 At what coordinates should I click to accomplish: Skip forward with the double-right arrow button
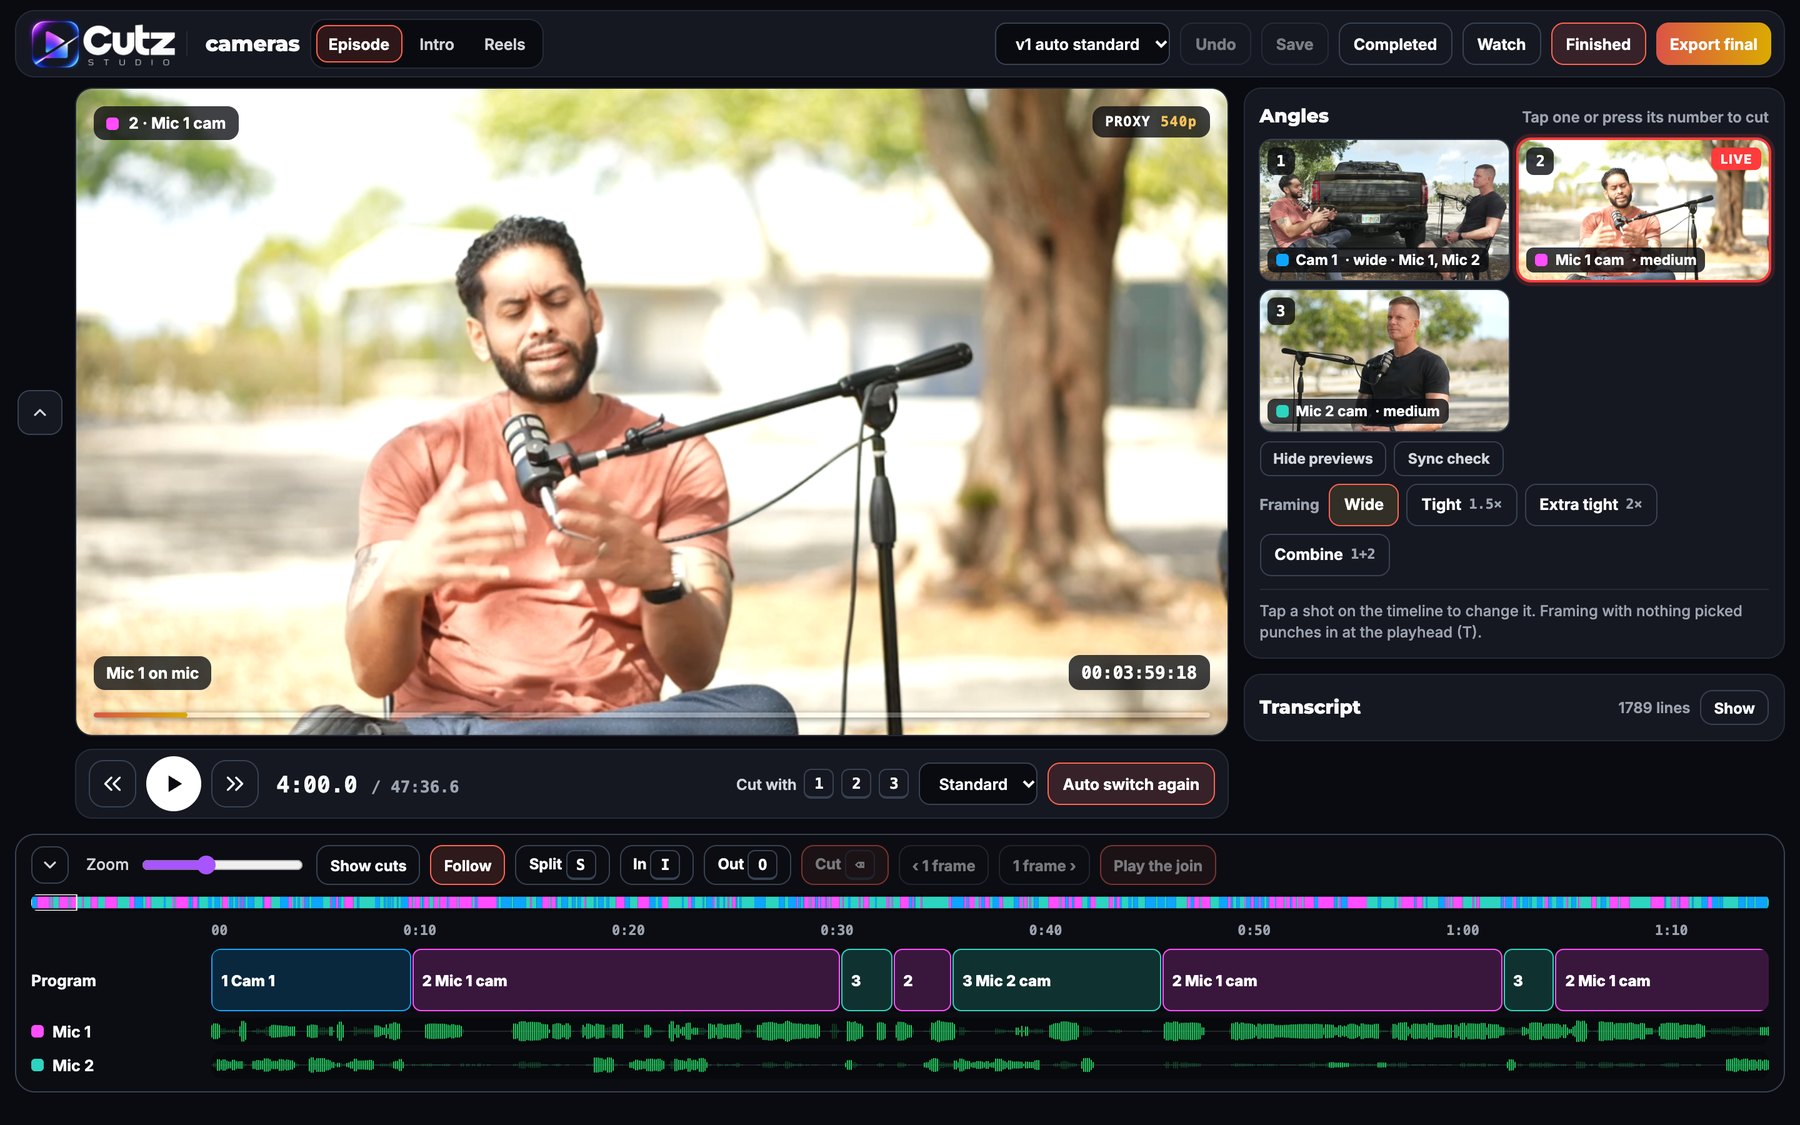coord(235,784)
